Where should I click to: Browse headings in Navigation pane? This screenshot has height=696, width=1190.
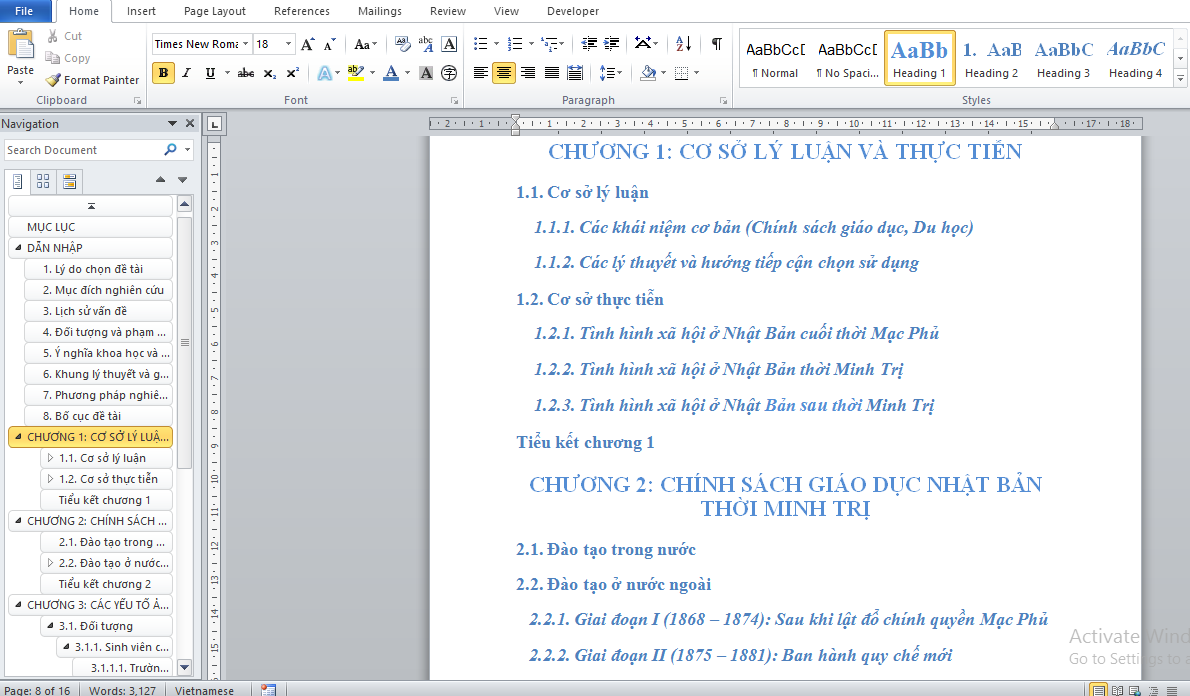pos(17,181)
